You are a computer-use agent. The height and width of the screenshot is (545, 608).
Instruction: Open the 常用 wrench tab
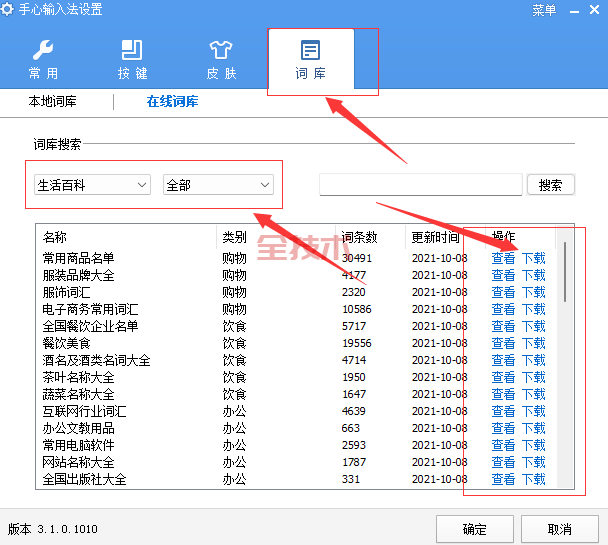[x=43, y=59]
